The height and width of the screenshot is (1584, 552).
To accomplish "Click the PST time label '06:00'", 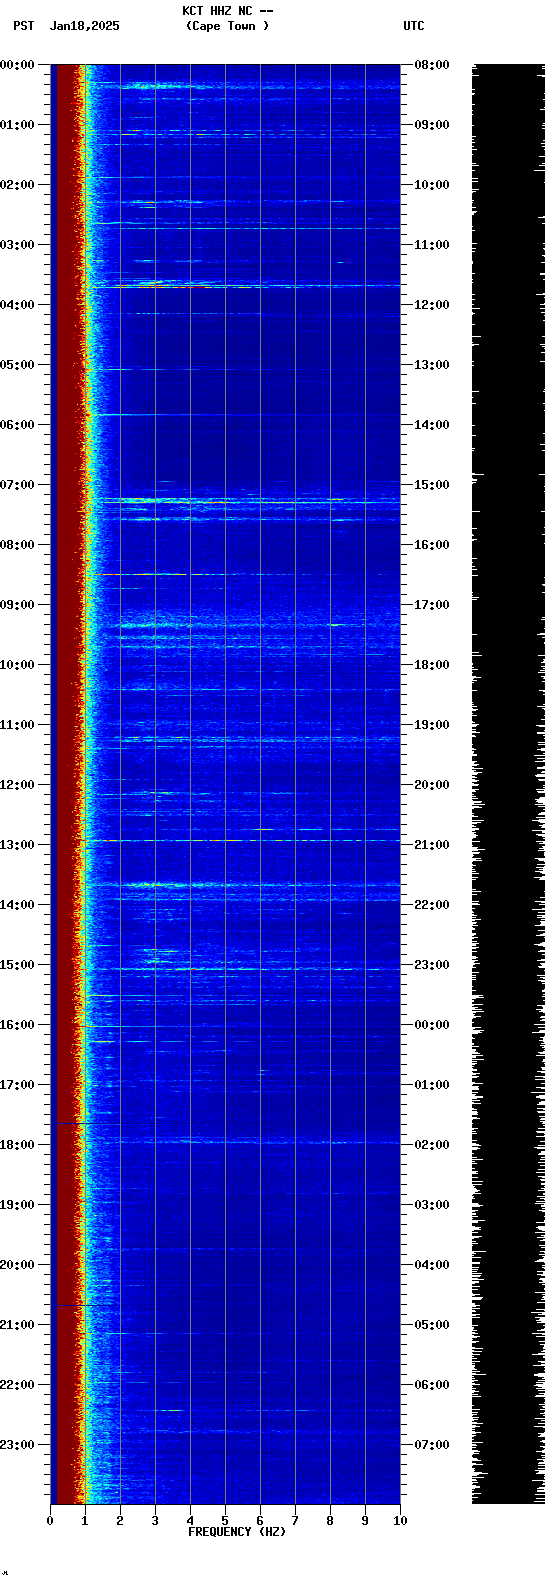I will point(17,425).
